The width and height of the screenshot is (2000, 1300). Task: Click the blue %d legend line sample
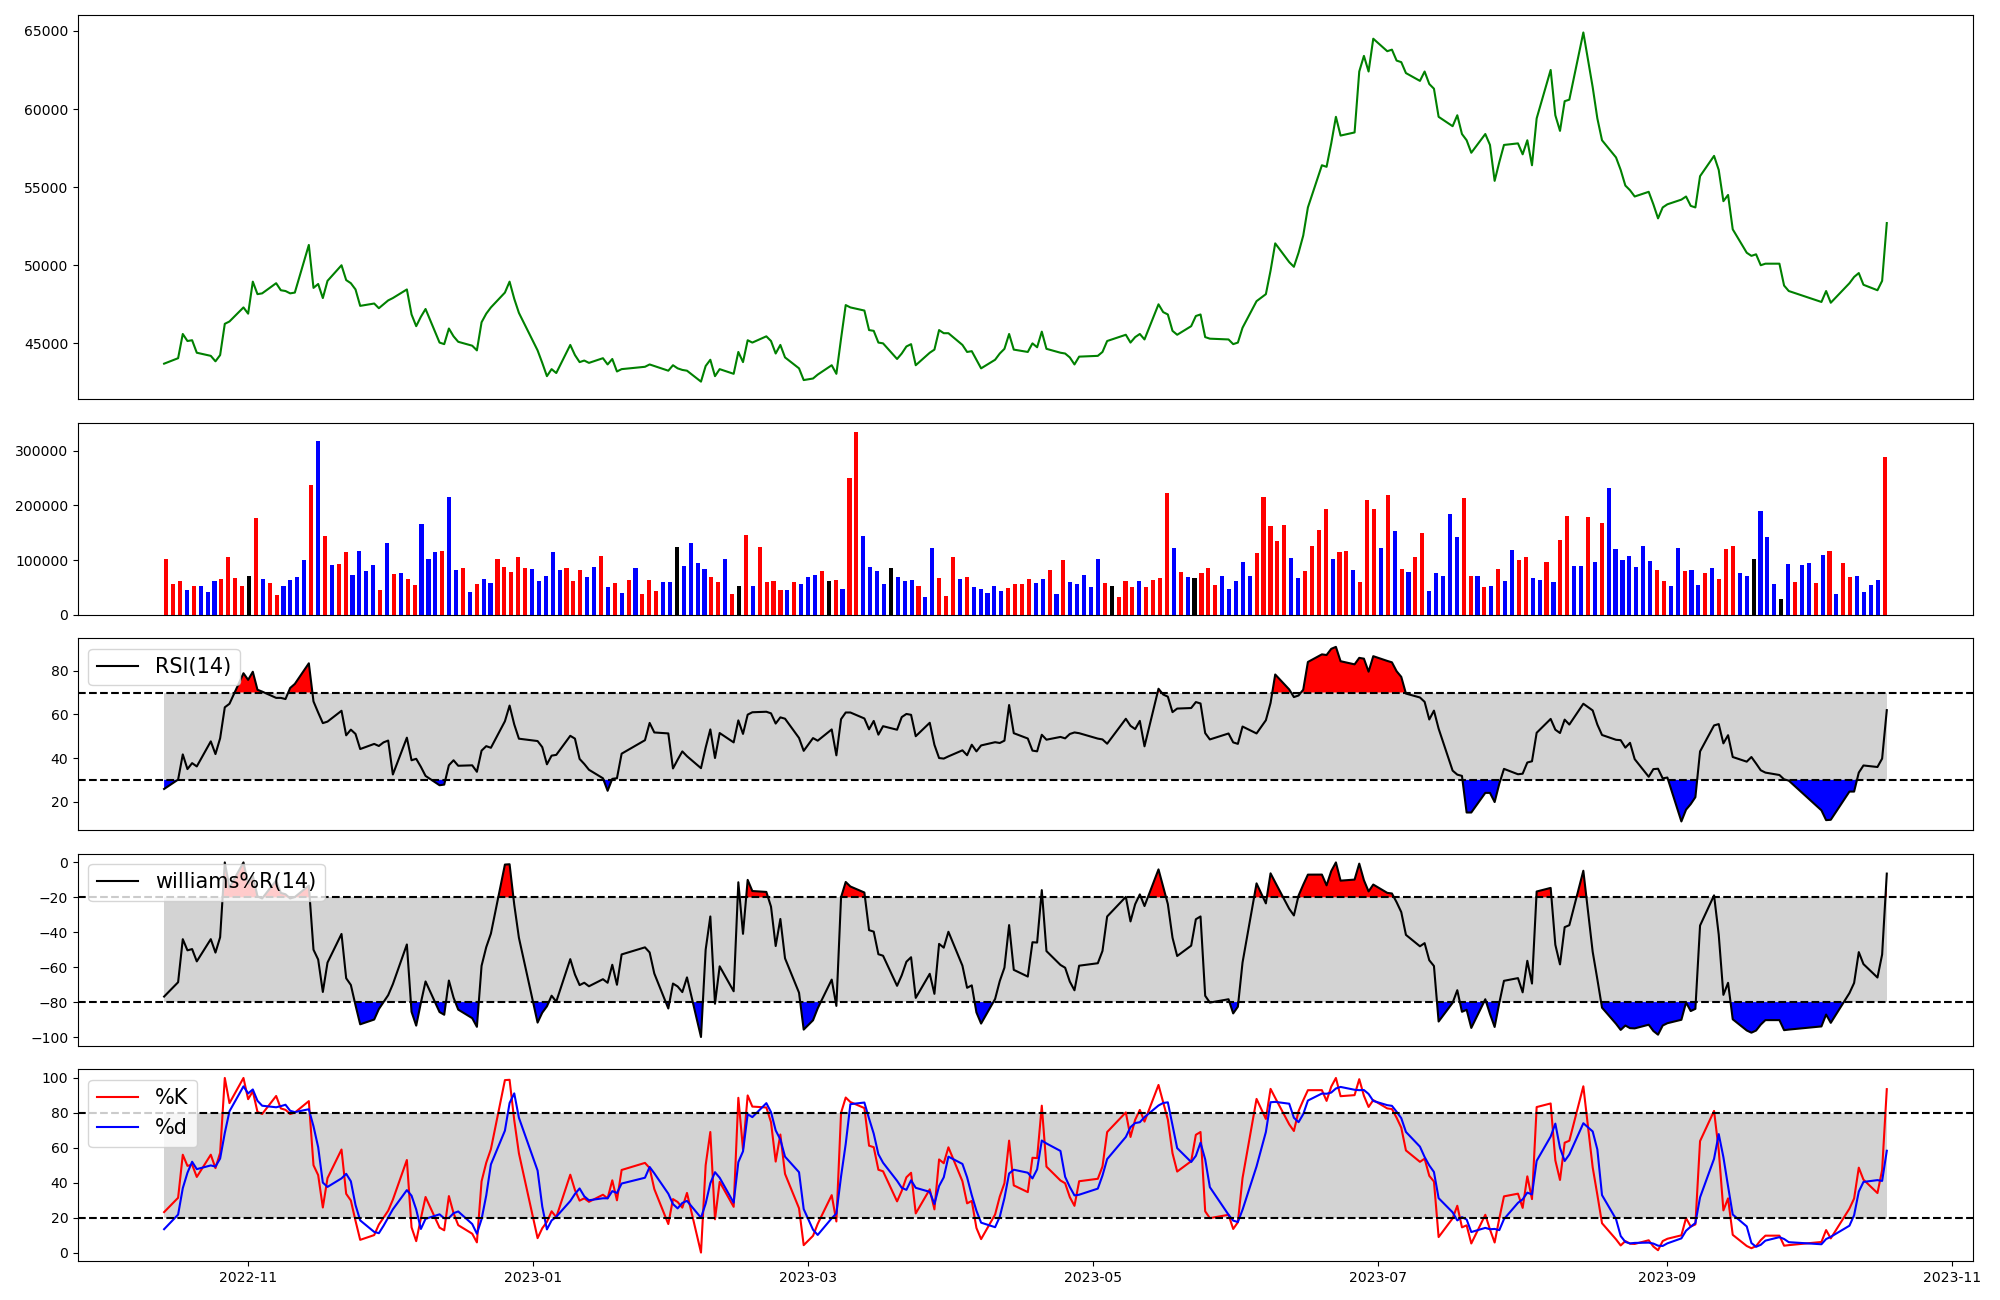pos(116,1127)
